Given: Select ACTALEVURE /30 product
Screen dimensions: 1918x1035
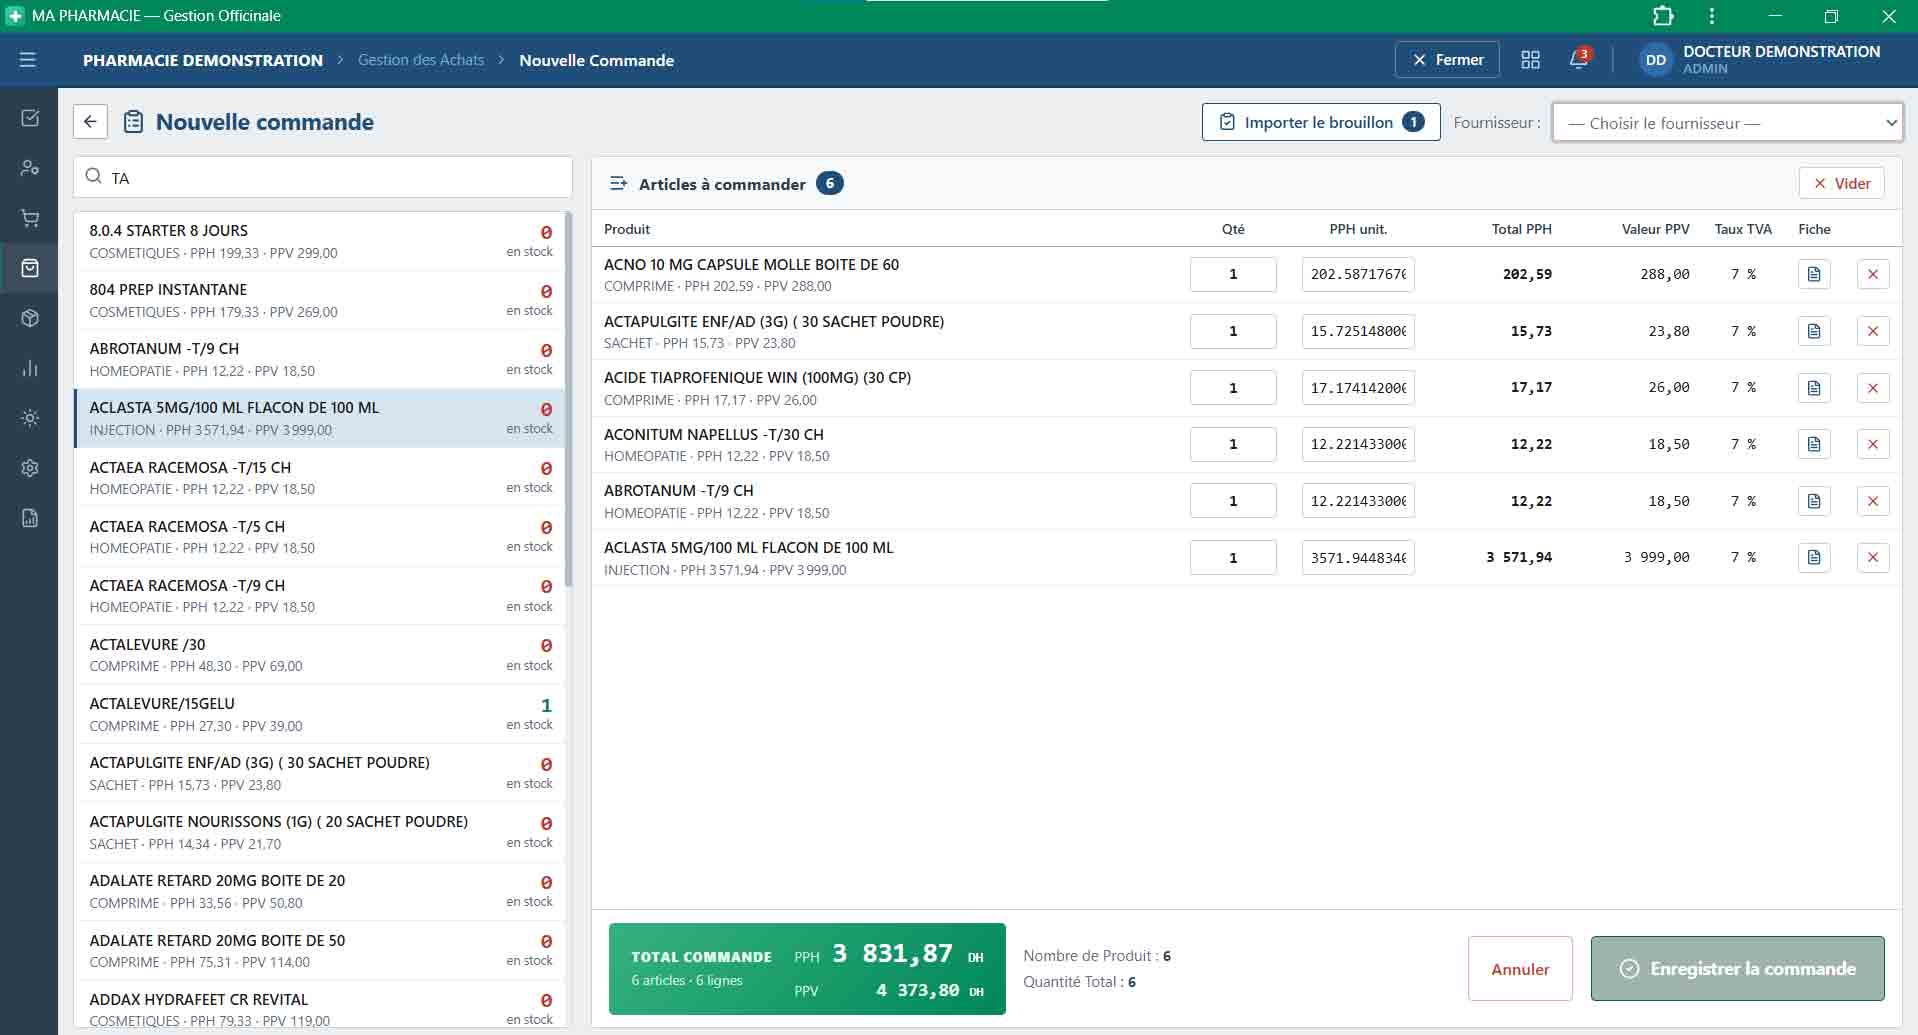Looking at the screenshot, I should click(x=320, y=654).
